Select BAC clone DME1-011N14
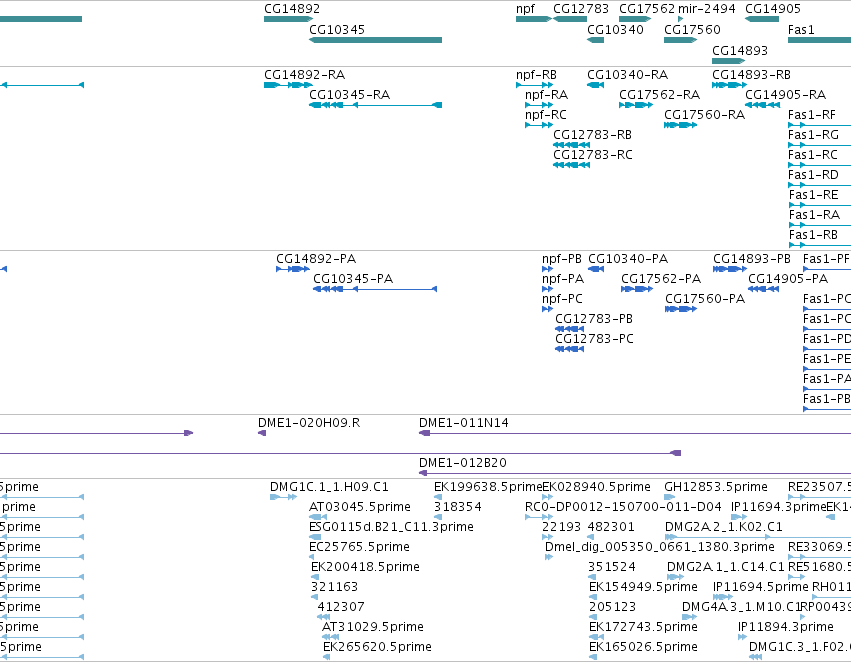The width and height of the screenshot is (851, 662). click(x=463, y=423)
